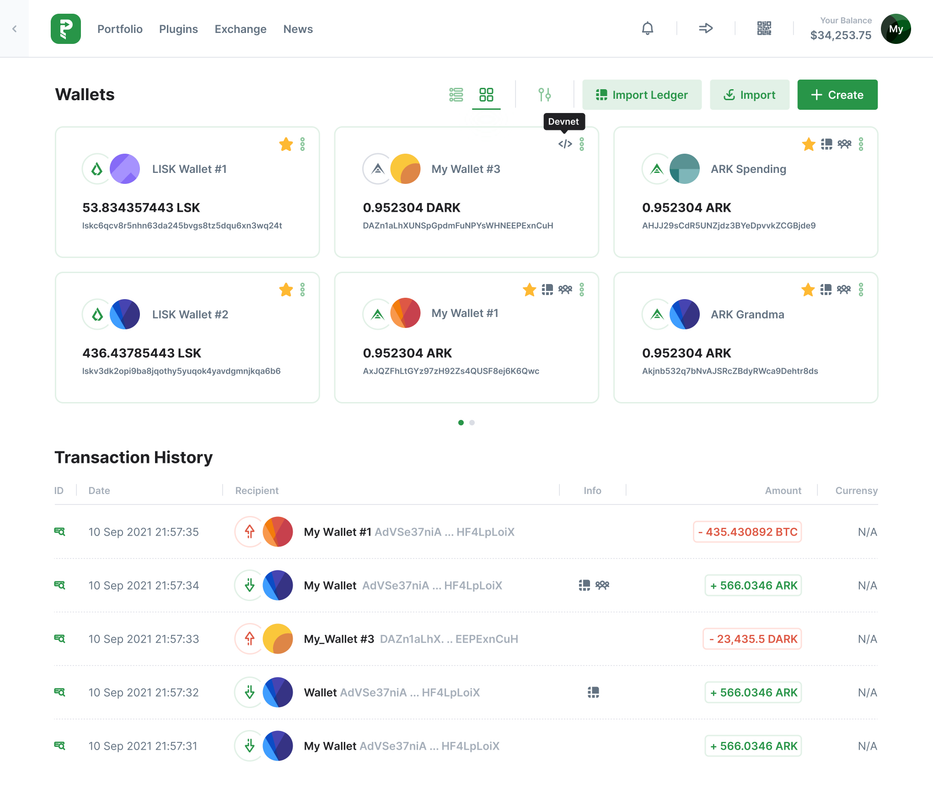
Task: Sort by the Date column header
Action: (x=99, y=490)
